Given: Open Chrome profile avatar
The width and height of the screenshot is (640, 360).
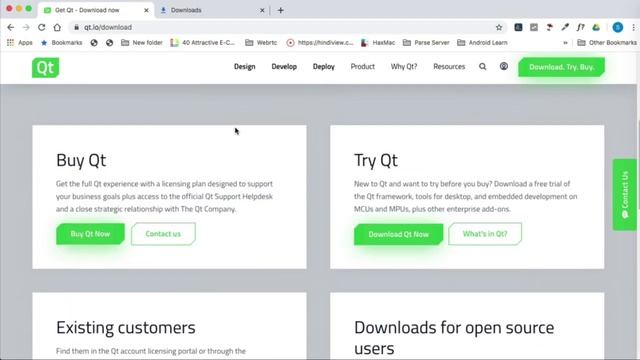Looking at the screenshot, I should (x=618, y=27).
